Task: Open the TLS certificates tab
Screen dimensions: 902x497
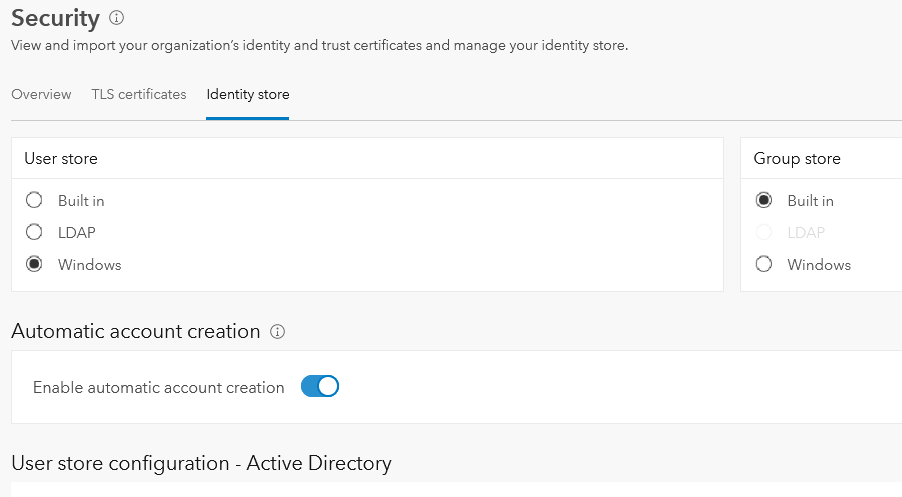Action: [139, 94]
